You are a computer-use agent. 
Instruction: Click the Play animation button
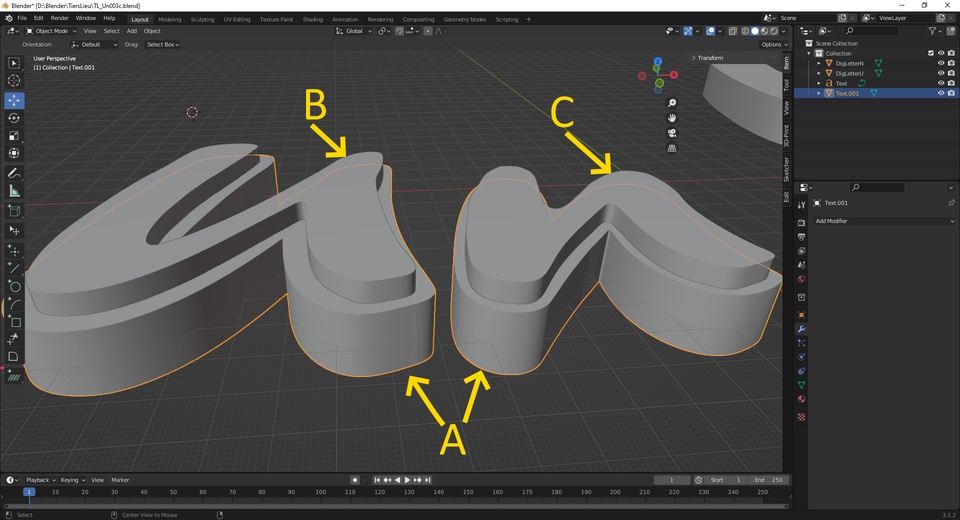pos(407,480)
